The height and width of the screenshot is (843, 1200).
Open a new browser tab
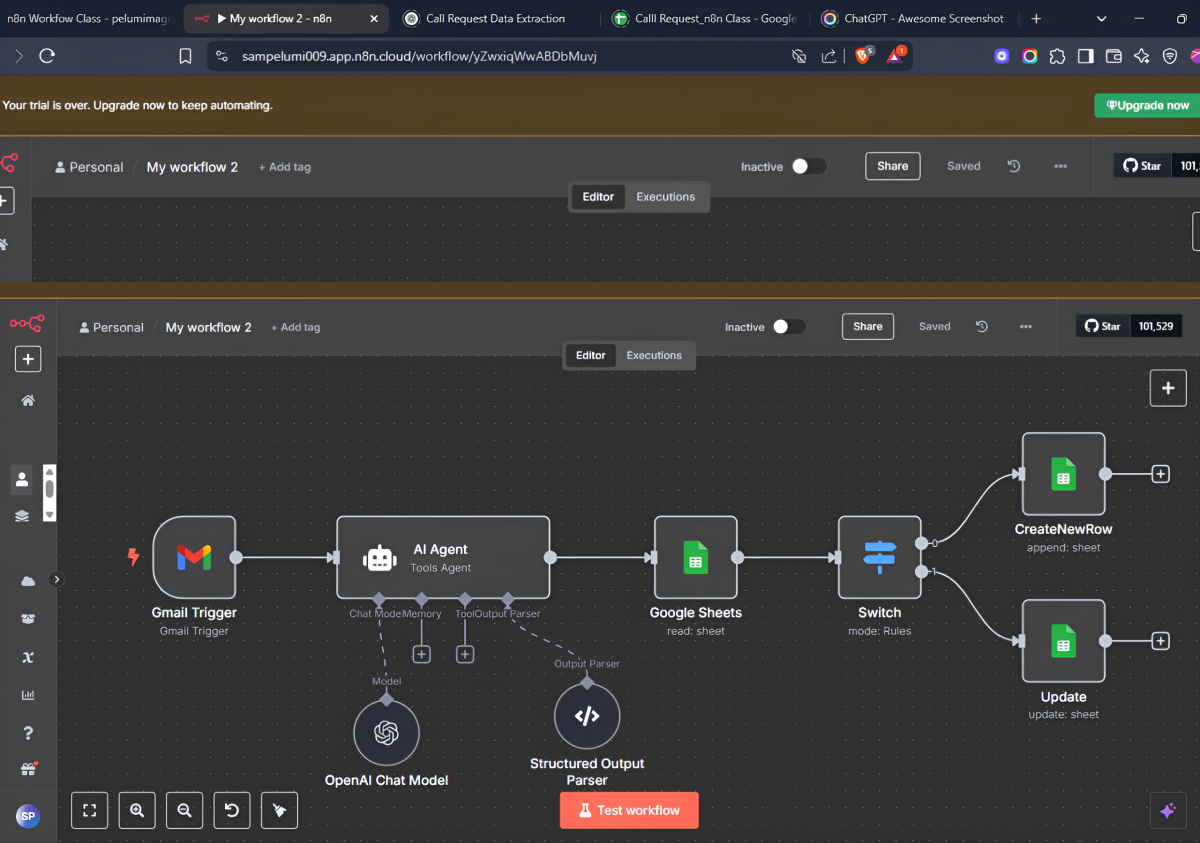pyautogui.click(x=1036, y=18)
